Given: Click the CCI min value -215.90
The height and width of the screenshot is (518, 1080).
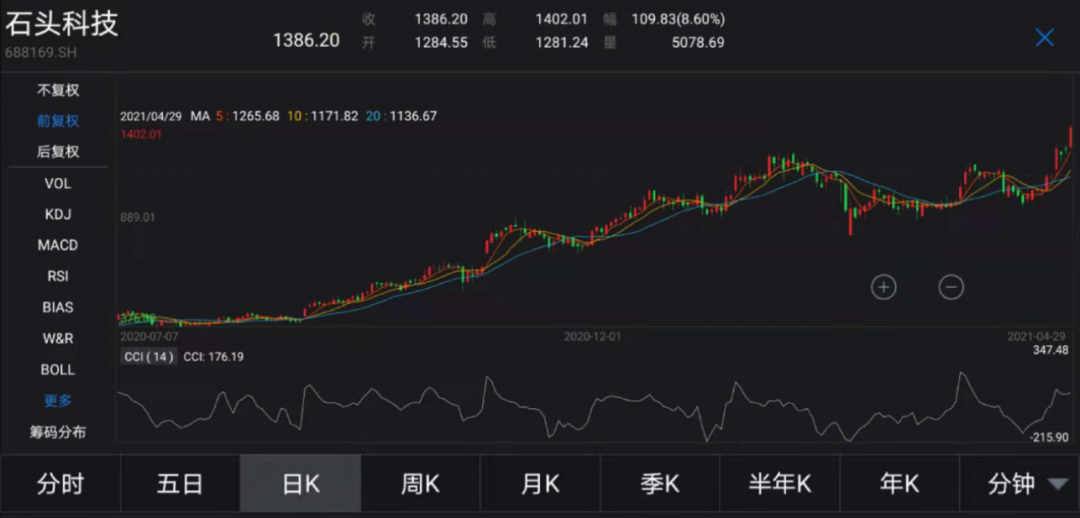Looking at the screenshot, I should 1048,437.
